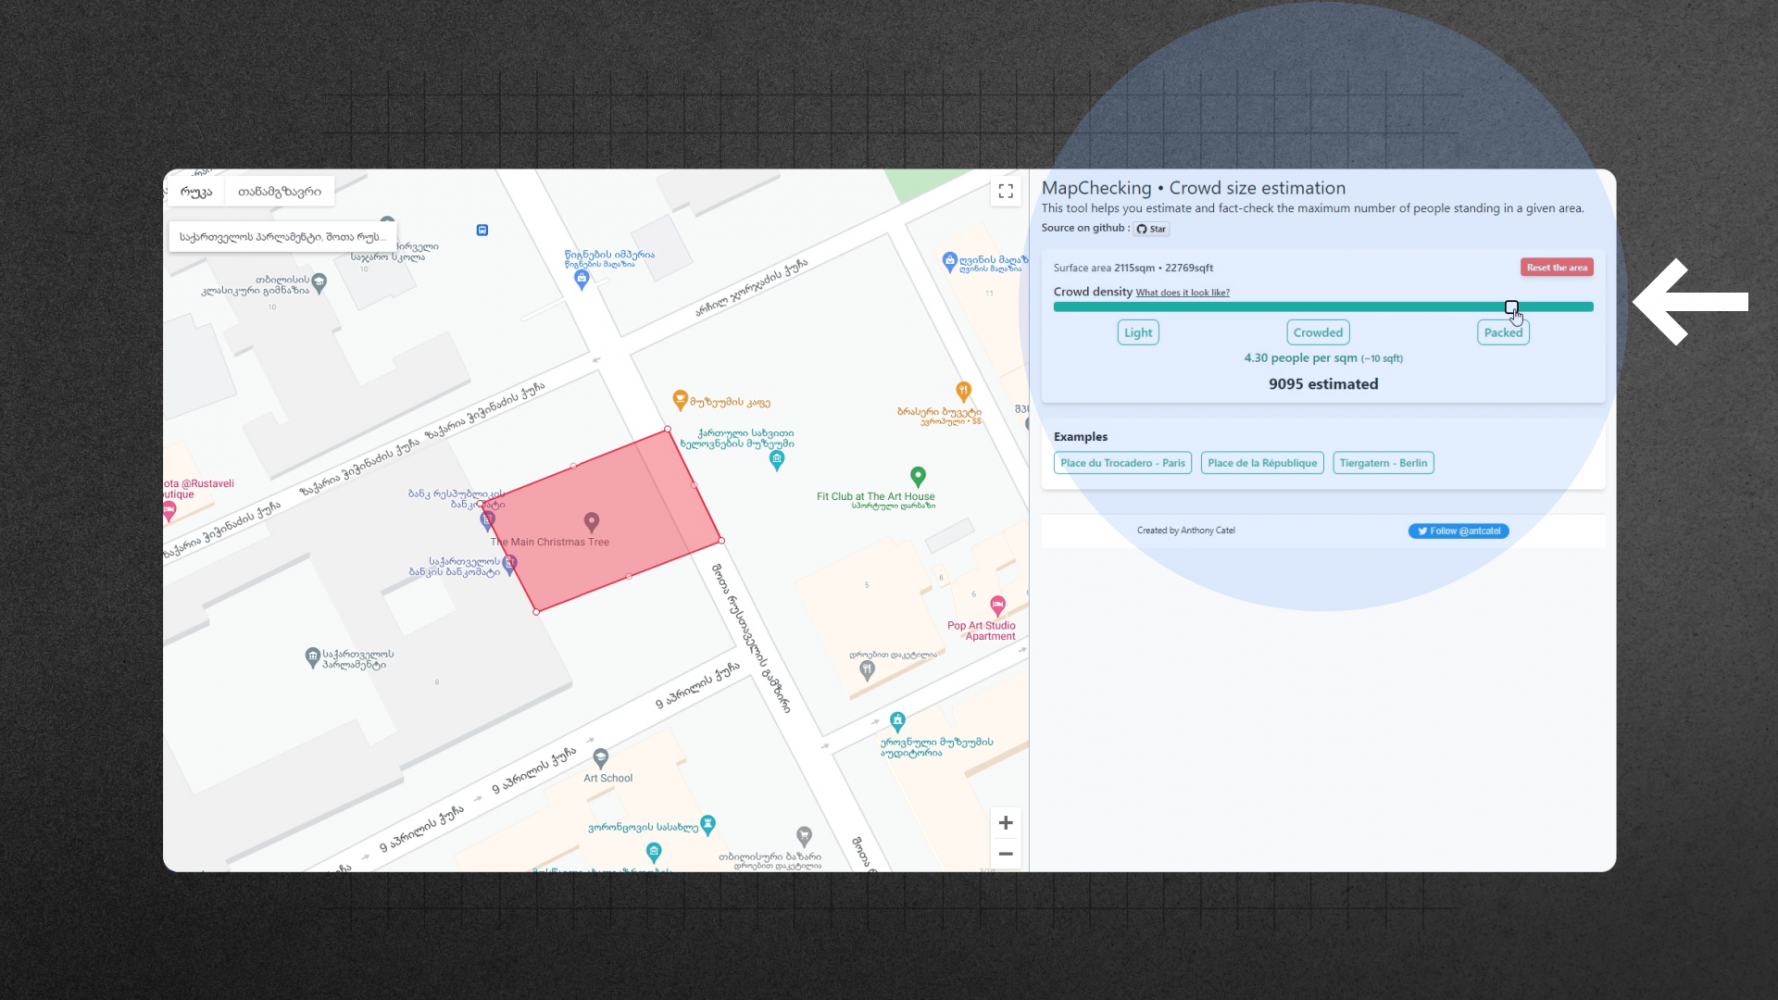Click the GitHub Star button

pos(1152,229)
